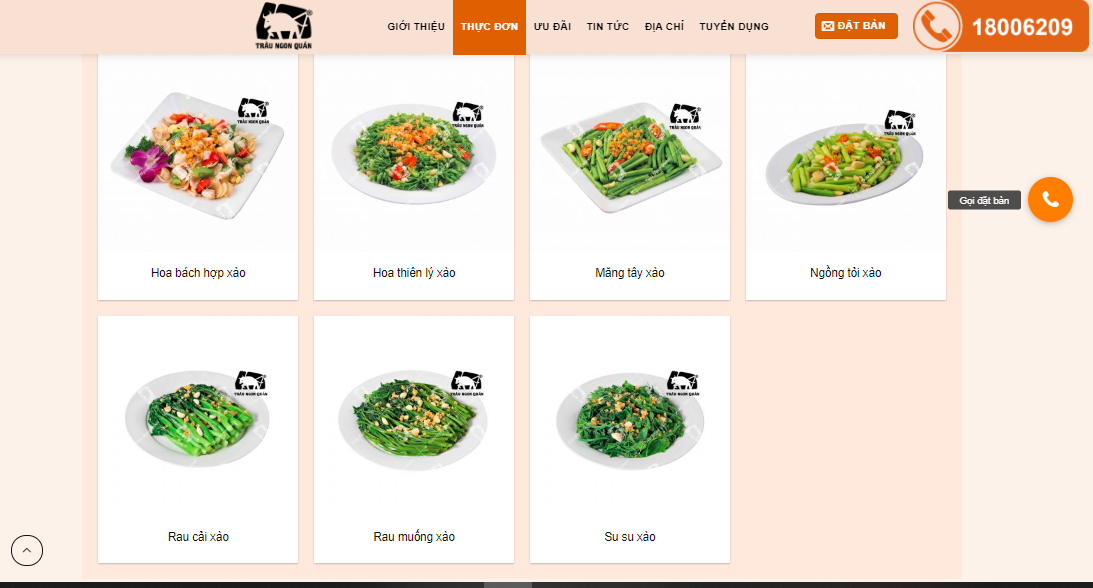Click the Su su xào title
The image size is (1093, 588).
coord(629,537)
